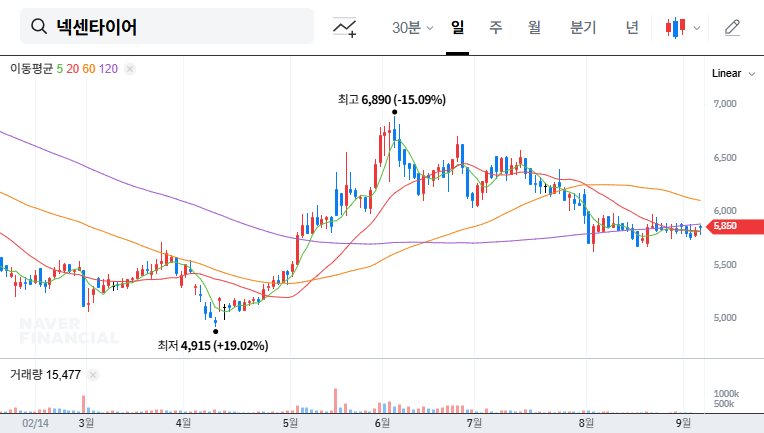Viewport: 764px width, 433px height.
Task: Click the 5월 date axis label
Action: (290, 423)
